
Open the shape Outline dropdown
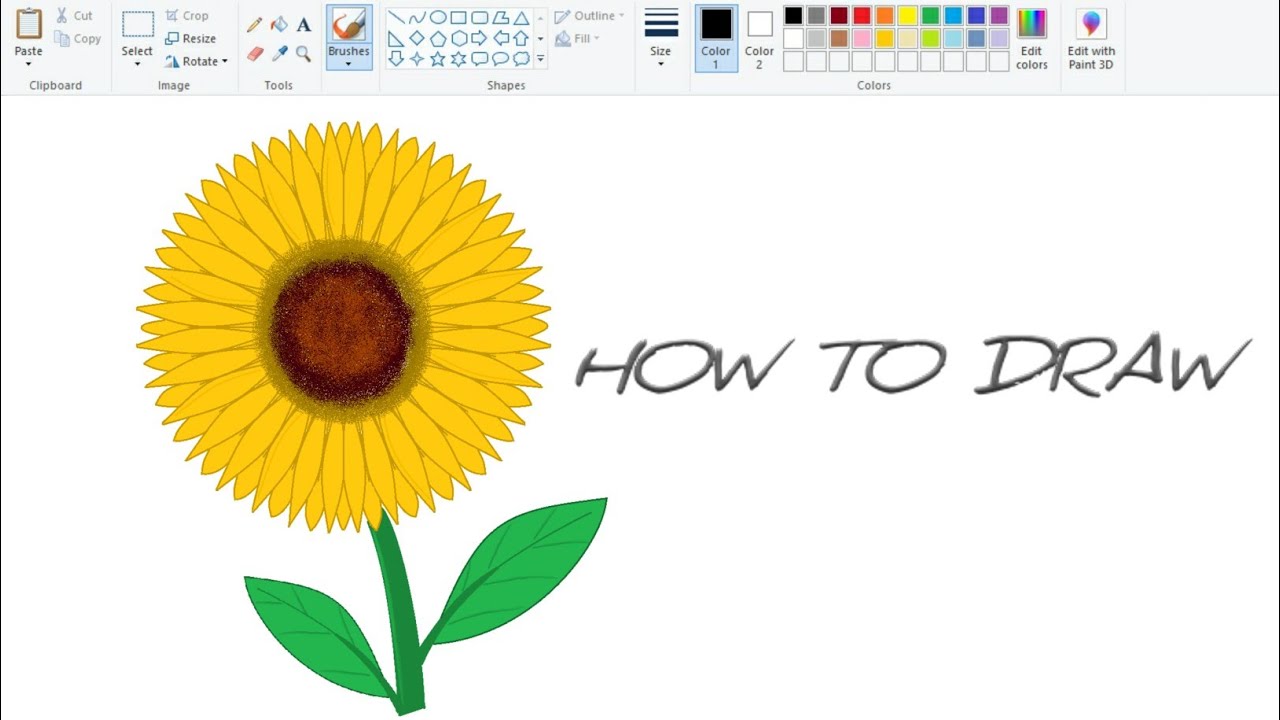pyautogui.click(x=590, y=16)
